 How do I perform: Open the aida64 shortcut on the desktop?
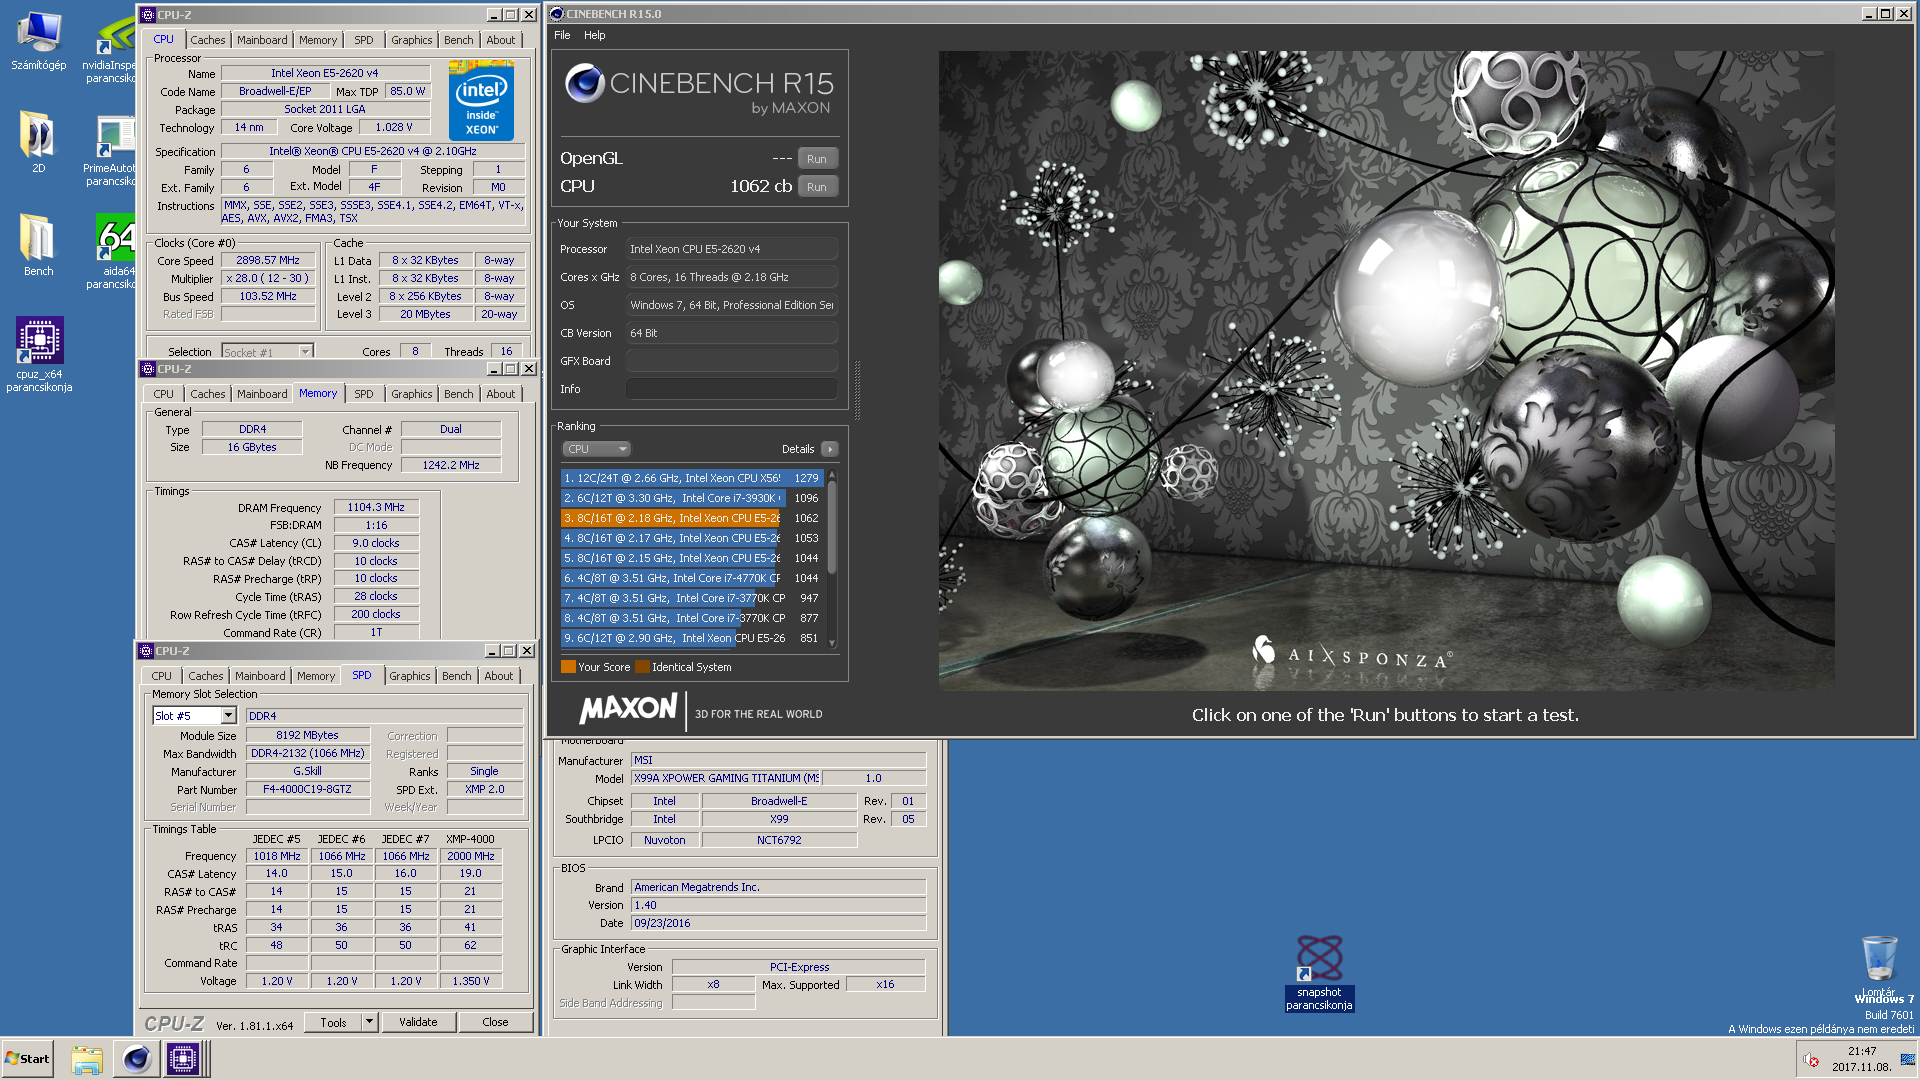116,252
